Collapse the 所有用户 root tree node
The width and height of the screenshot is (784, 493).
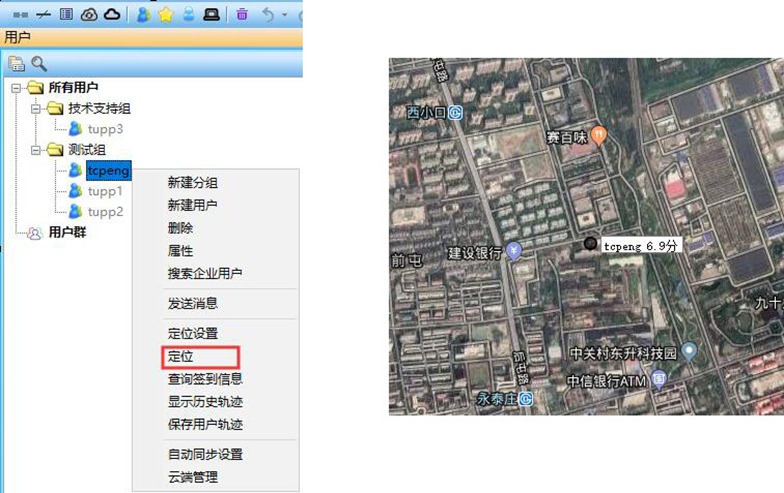17,88
